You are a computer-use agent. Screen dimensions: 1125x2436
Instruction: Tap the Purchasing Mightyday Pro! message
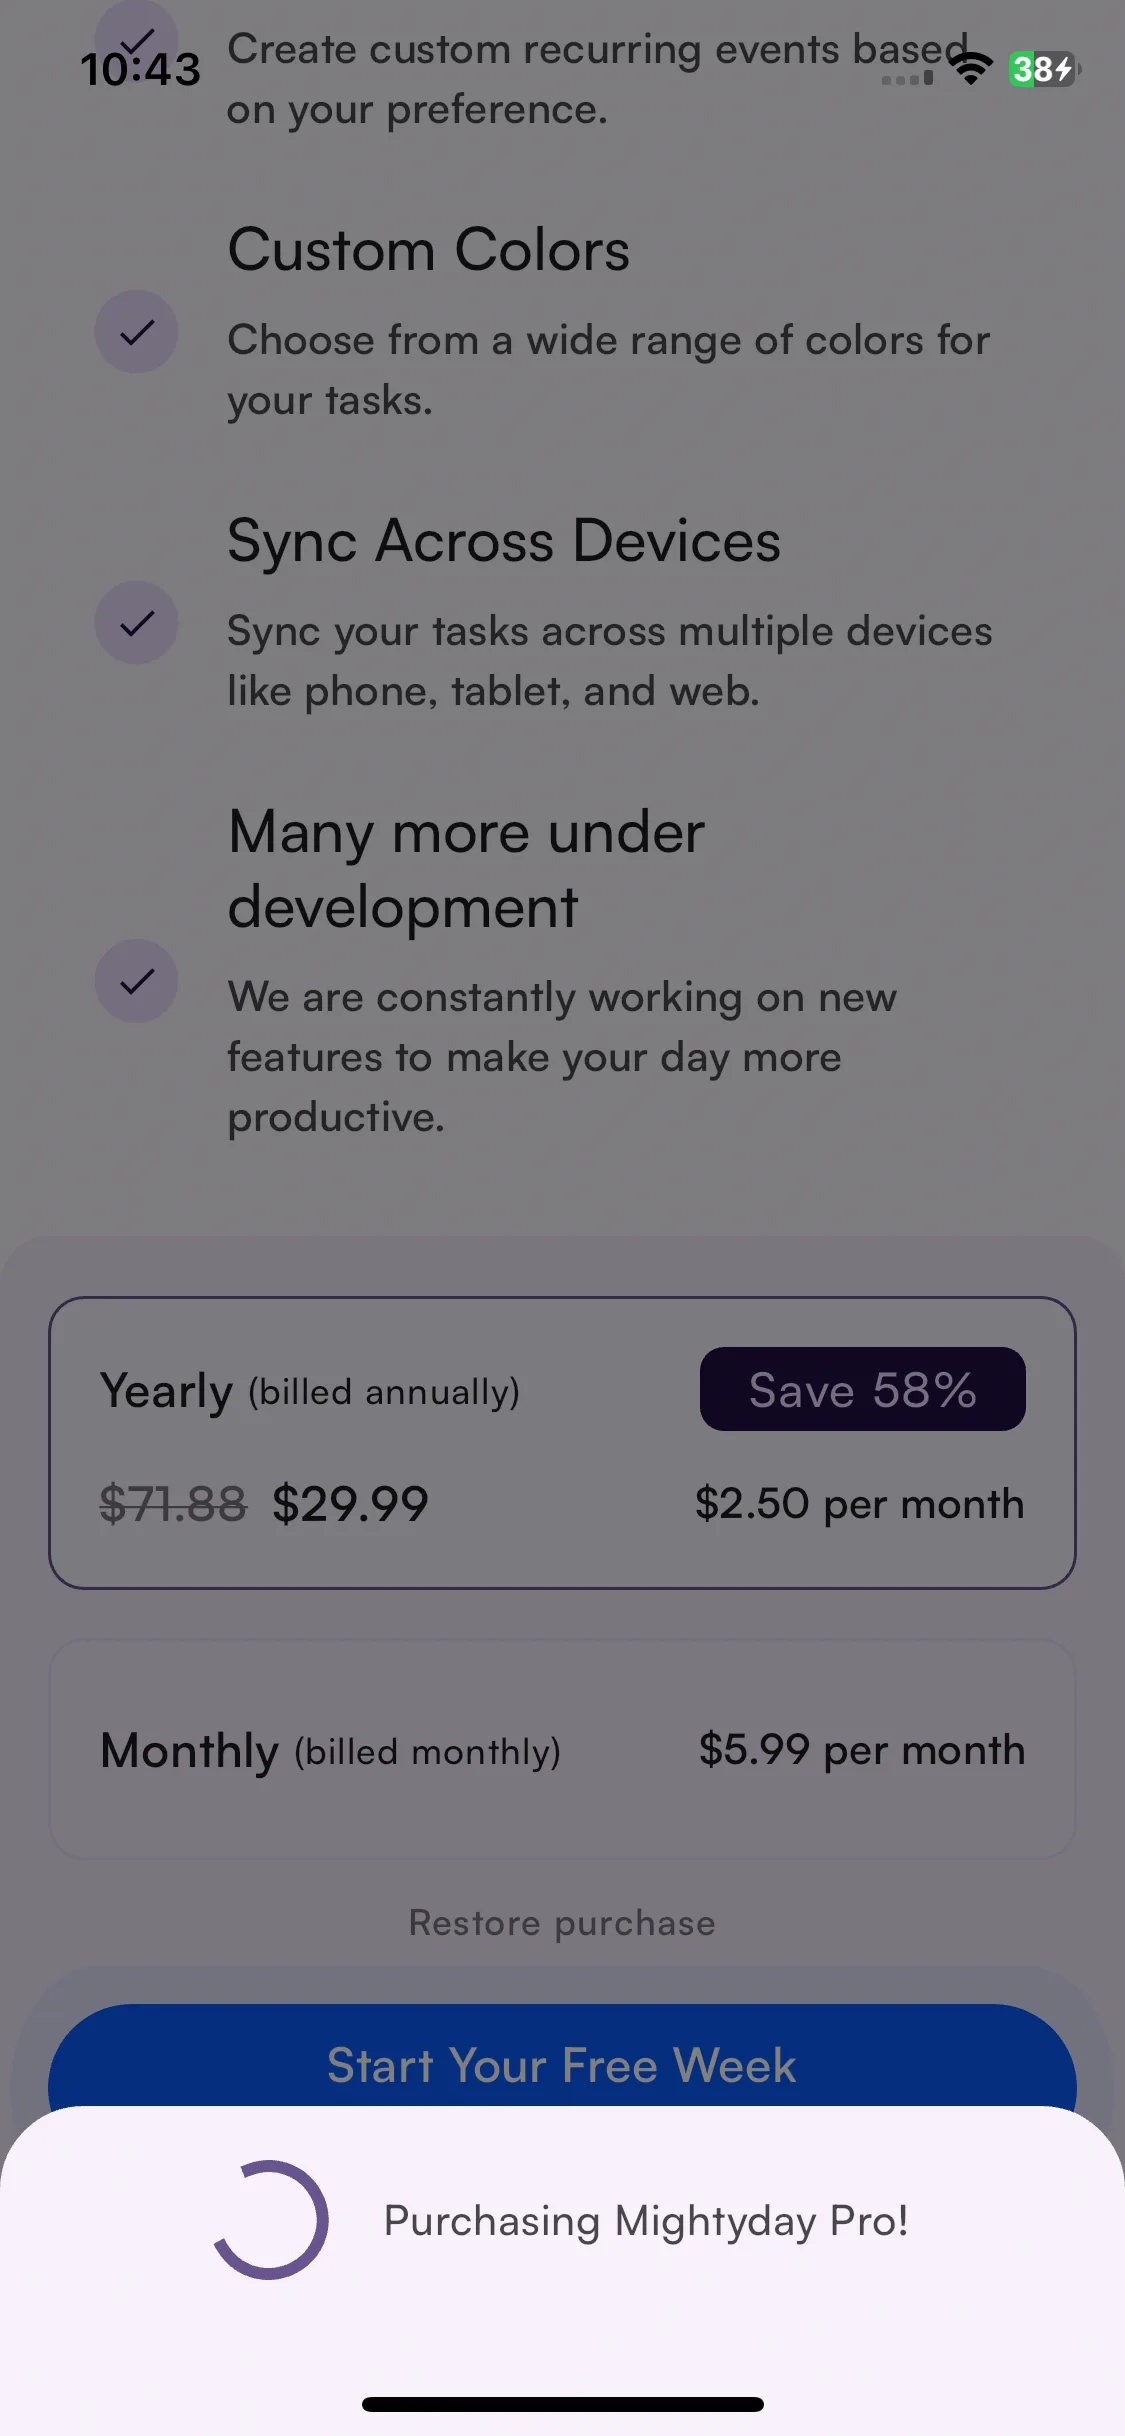click(646, 2221)
